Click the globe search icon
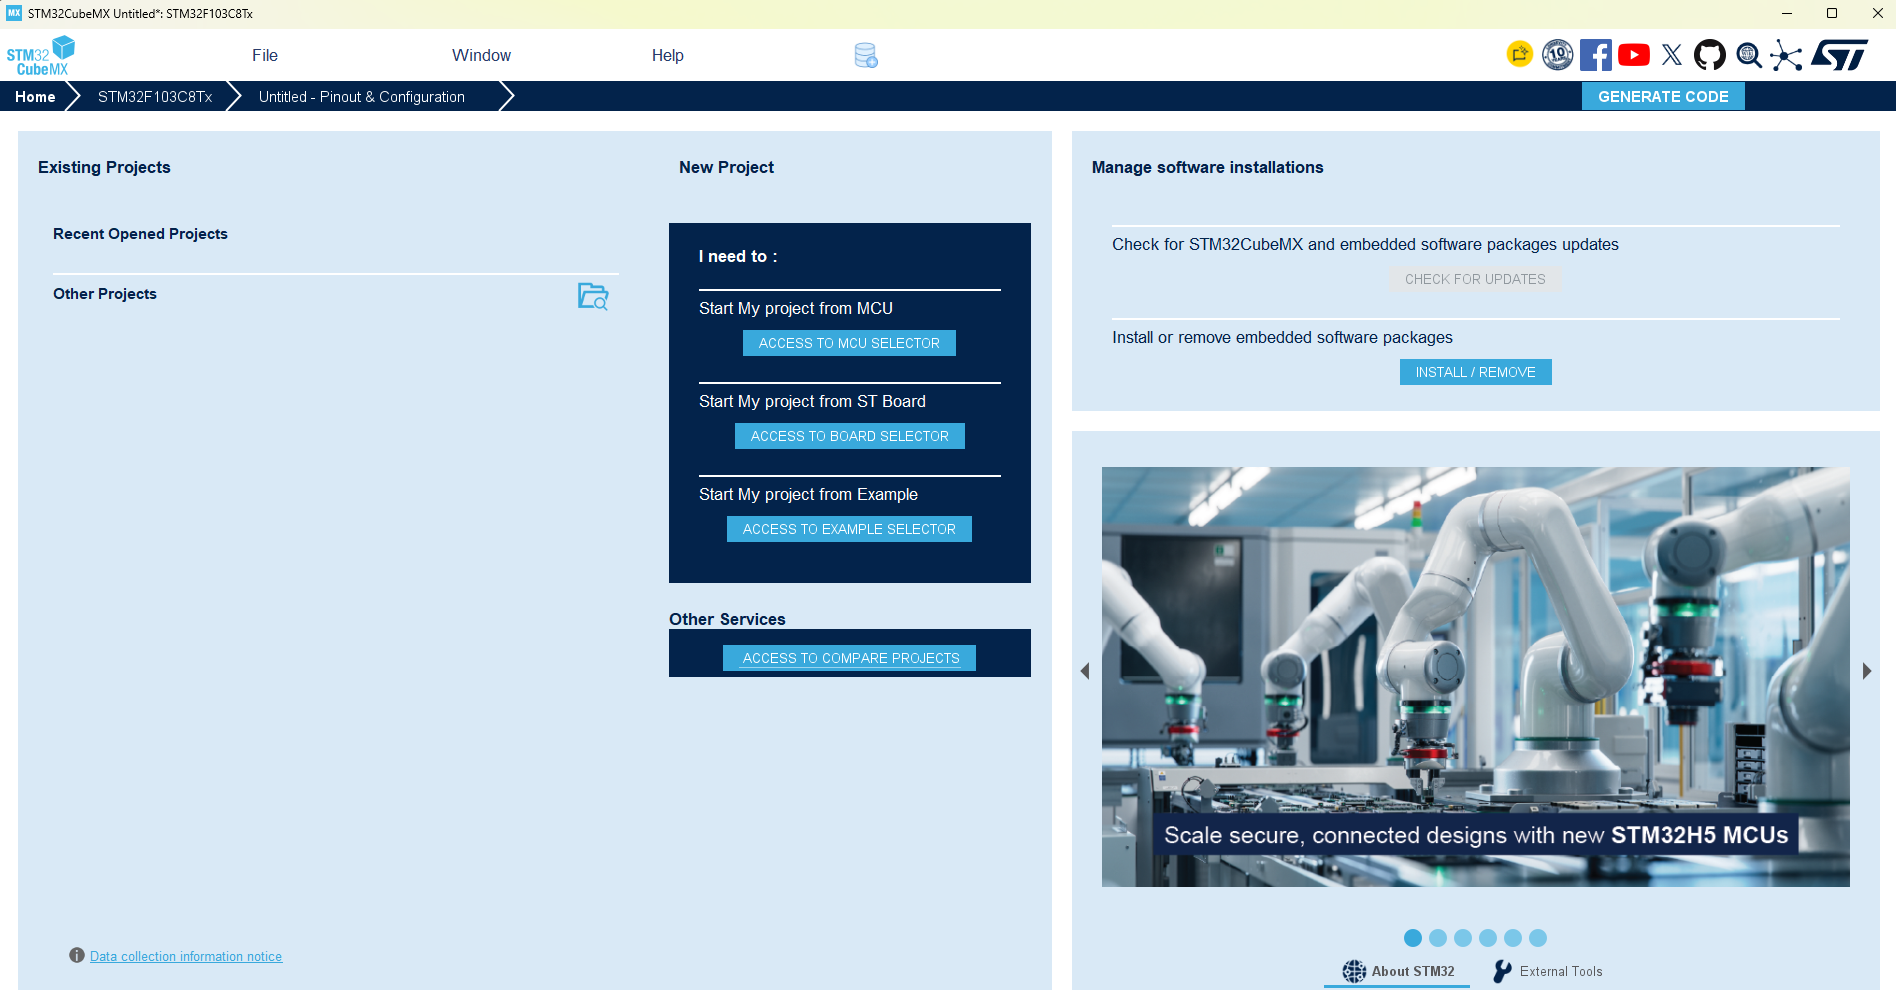1896x1004 pixels. pos(1749,55)
